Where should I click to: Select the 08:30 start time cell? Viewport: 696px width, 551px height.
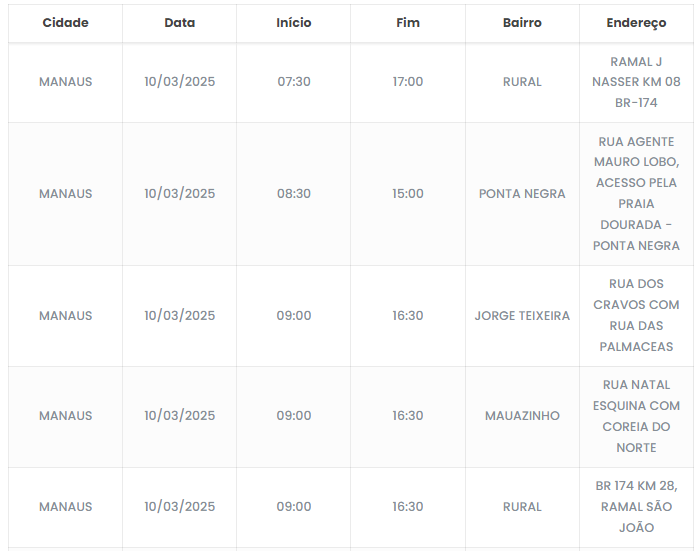294,194
